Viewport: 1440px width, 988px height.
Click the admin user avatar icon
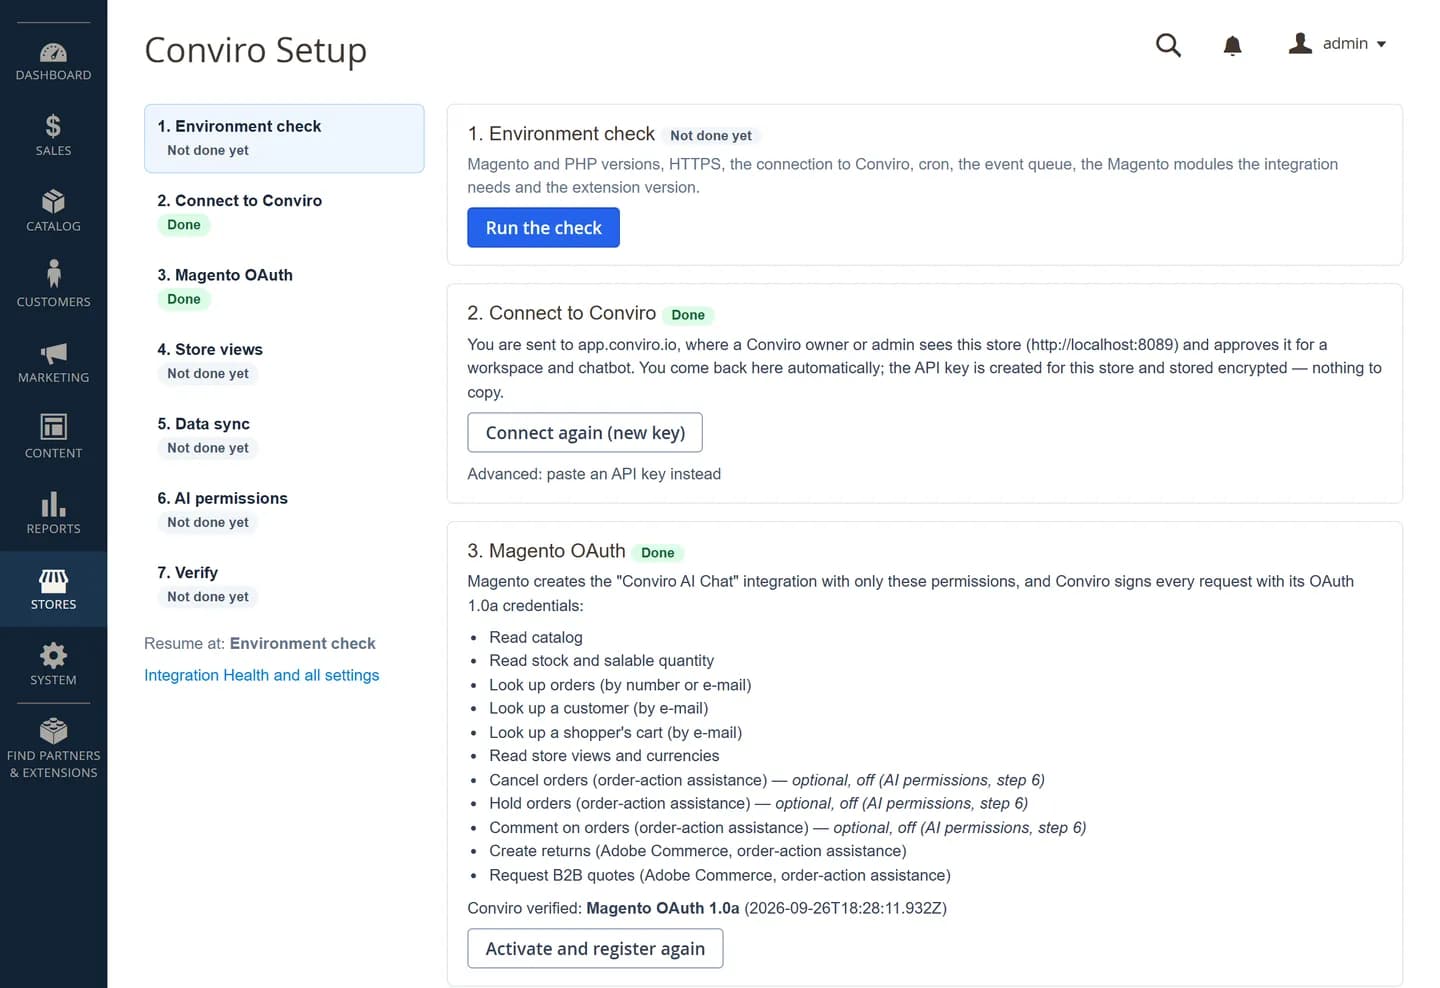pos(1300,43)
